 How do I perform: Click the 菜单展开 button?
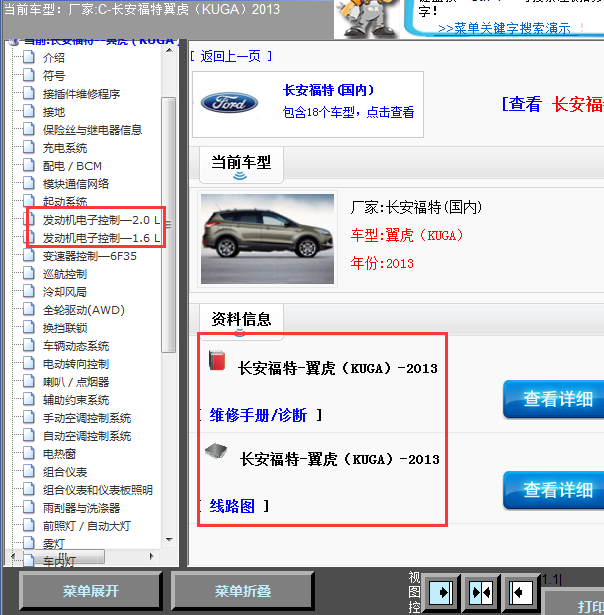(x=91, y=591)
